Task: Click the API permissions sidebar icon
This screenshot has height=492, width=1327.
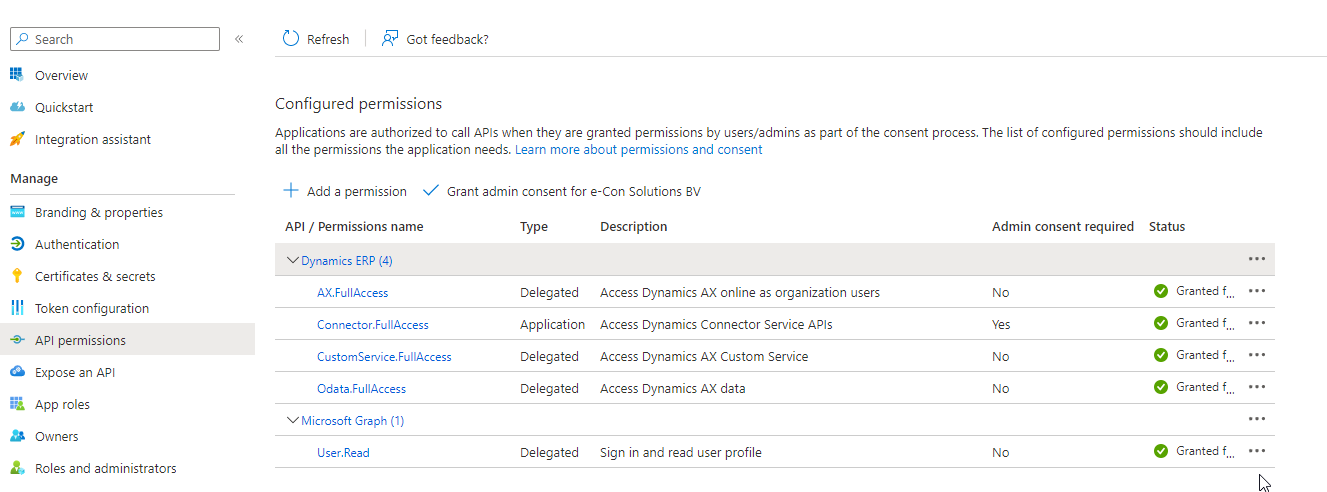Action: click(16, 340)
